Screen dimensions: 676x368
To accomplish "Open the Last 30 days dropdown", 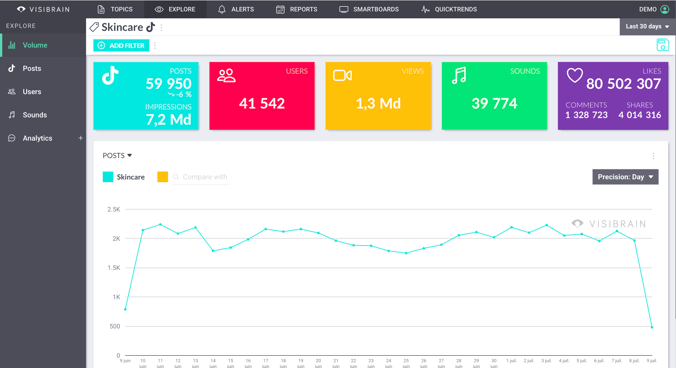I will coord(647,26).
